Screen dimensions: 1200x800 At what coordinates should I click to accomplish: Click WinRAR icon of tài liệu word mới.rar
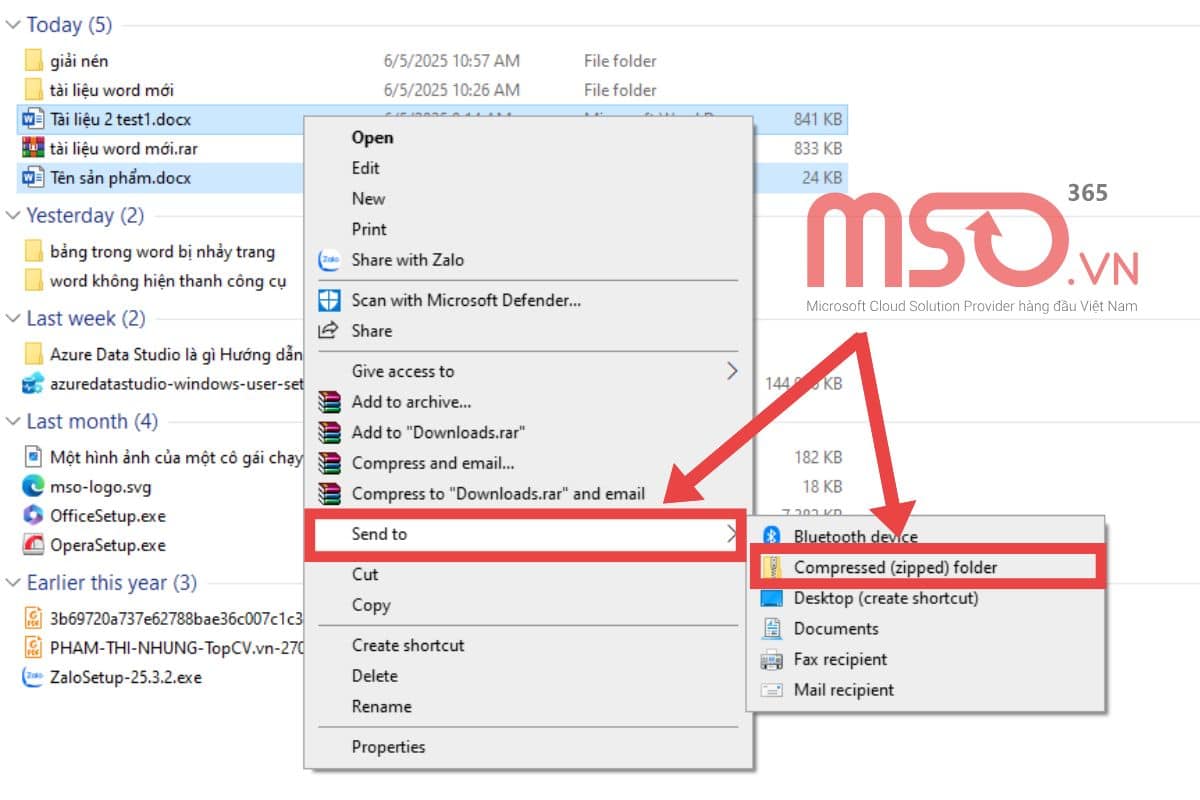pyautogui.click(x=33, y=149)
